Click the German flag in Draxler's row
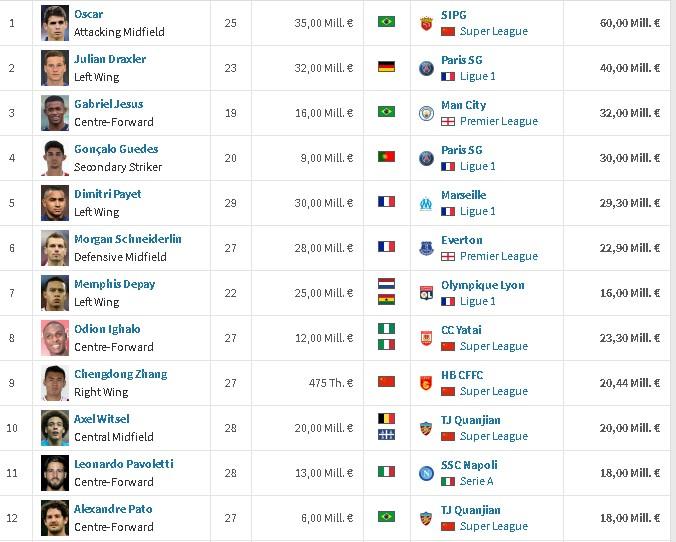Image resolution: width=676 pixels, height=542 pixels. (x=386, y=67)
